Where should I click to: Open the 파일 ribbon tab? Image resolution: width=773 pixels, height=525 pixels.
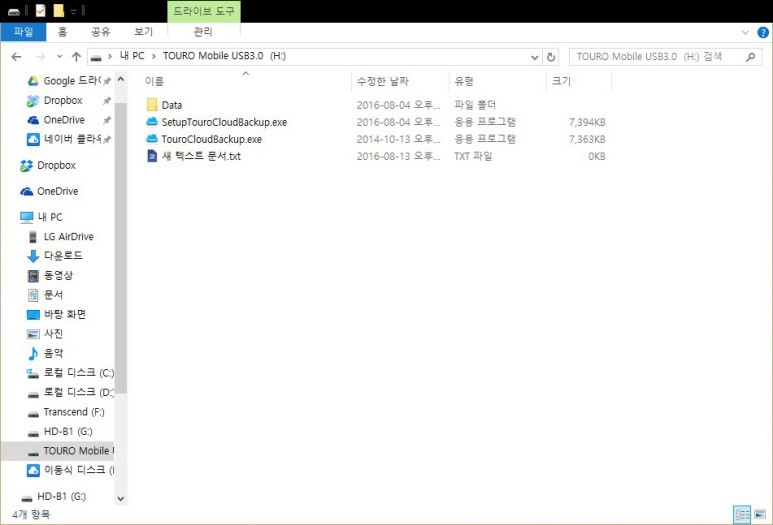tap(23, 32)
